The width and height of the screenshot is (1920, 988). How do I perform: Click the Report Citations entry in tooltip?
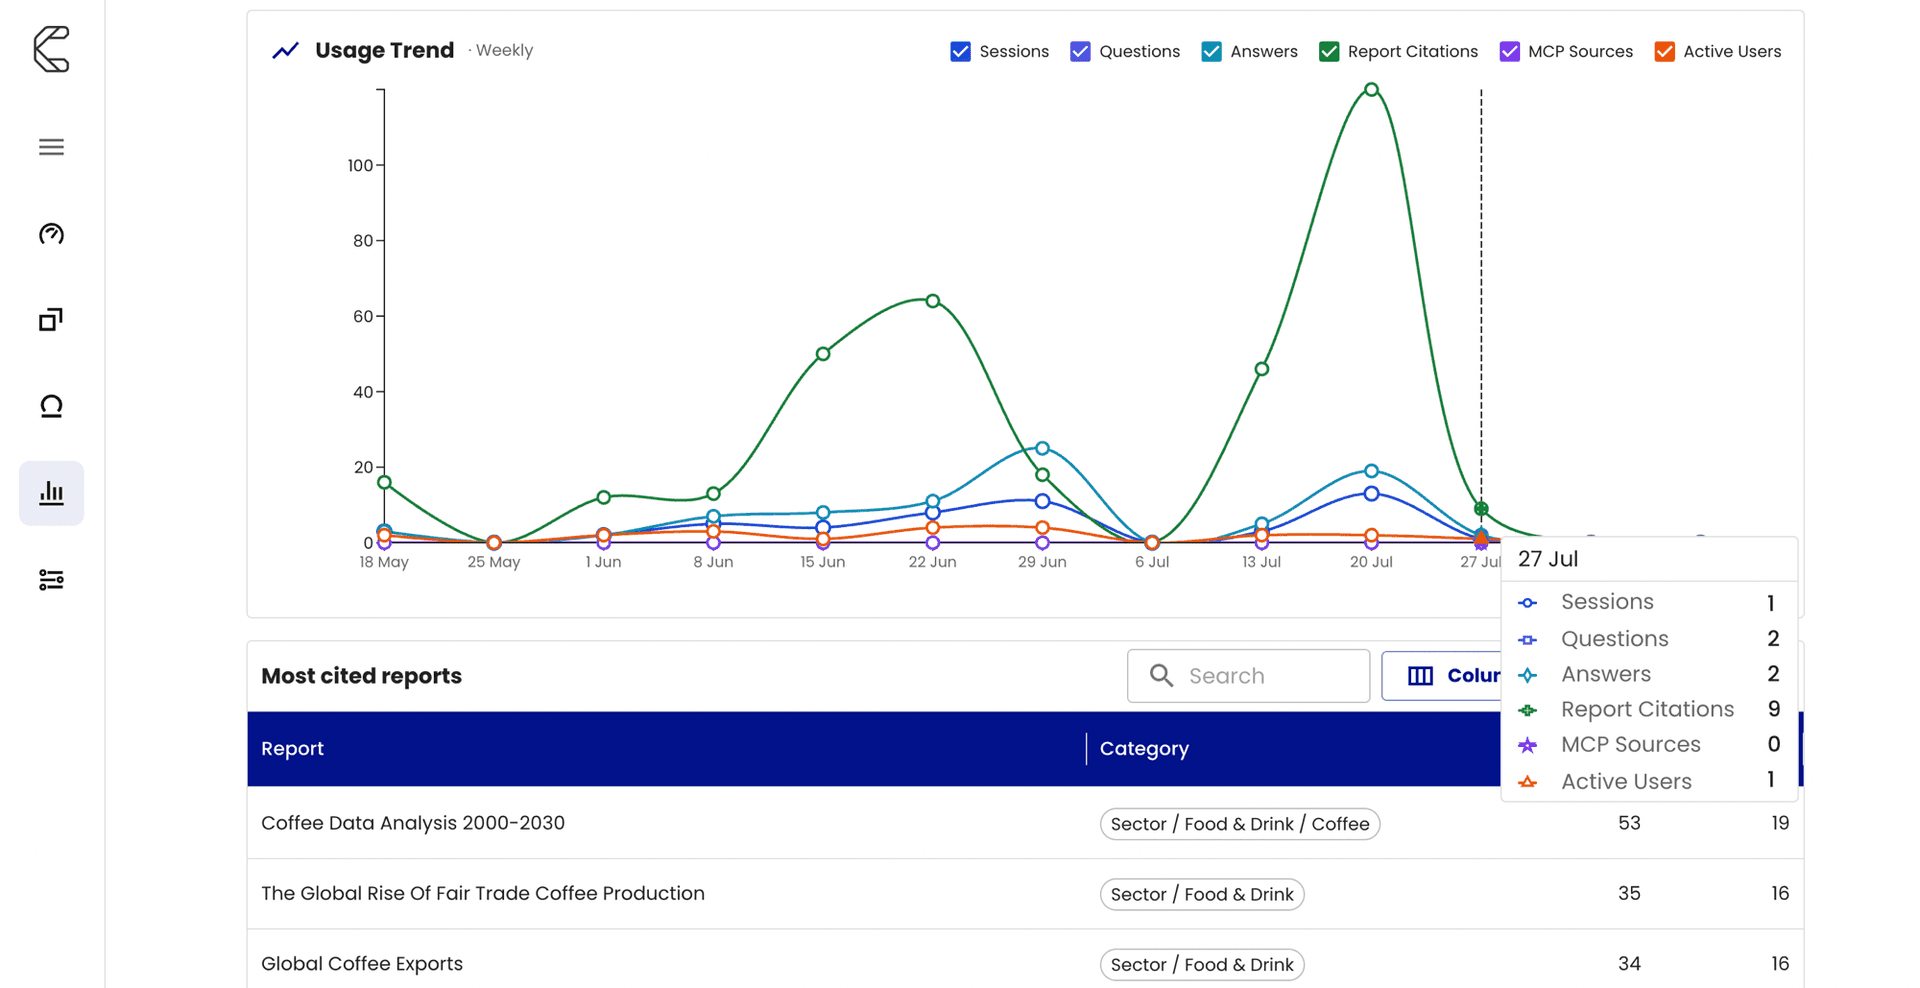[x=1650, y=710]
